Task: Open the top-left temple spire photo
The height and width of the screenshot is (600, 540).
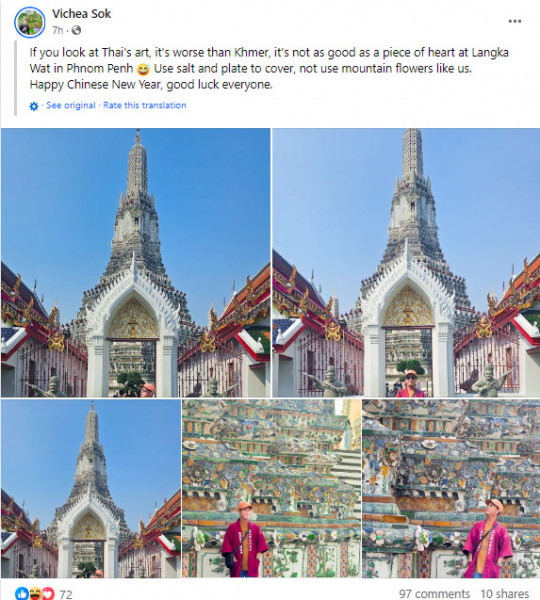Action: coord(135,262)
